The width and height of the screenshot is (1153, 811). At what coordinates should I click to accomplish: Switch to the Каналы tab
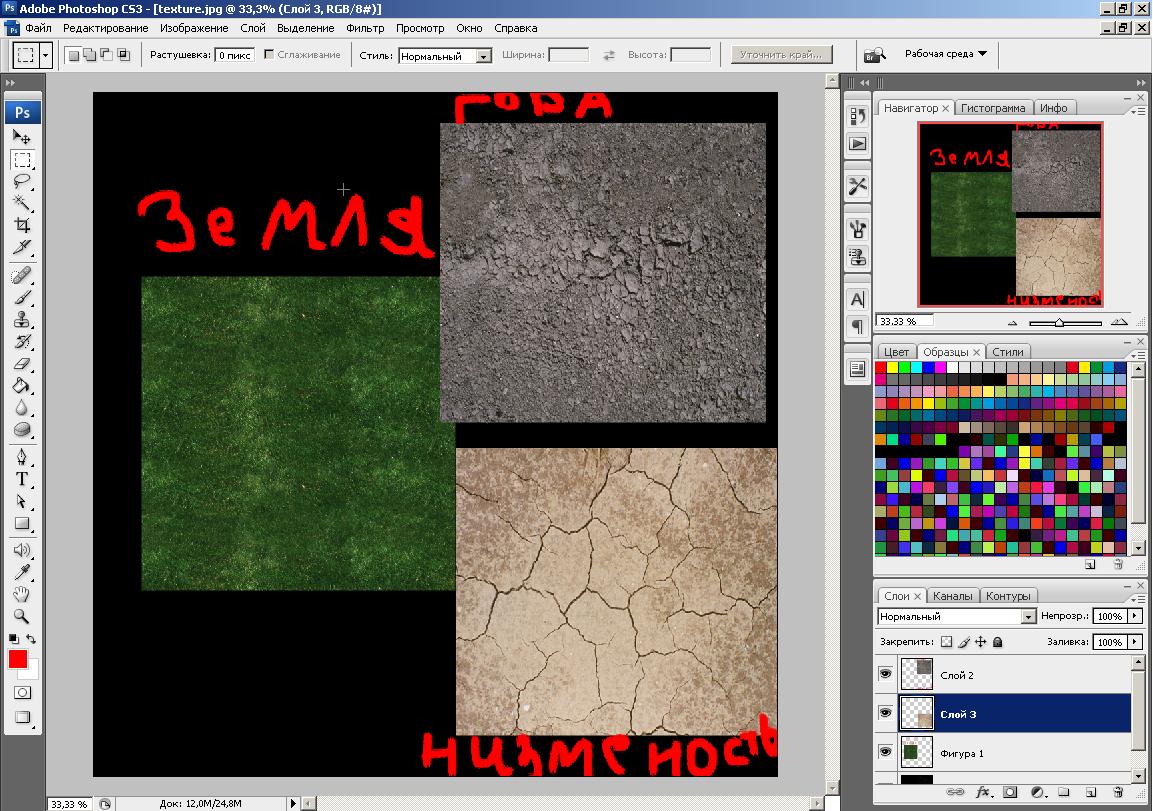[952, 596]
